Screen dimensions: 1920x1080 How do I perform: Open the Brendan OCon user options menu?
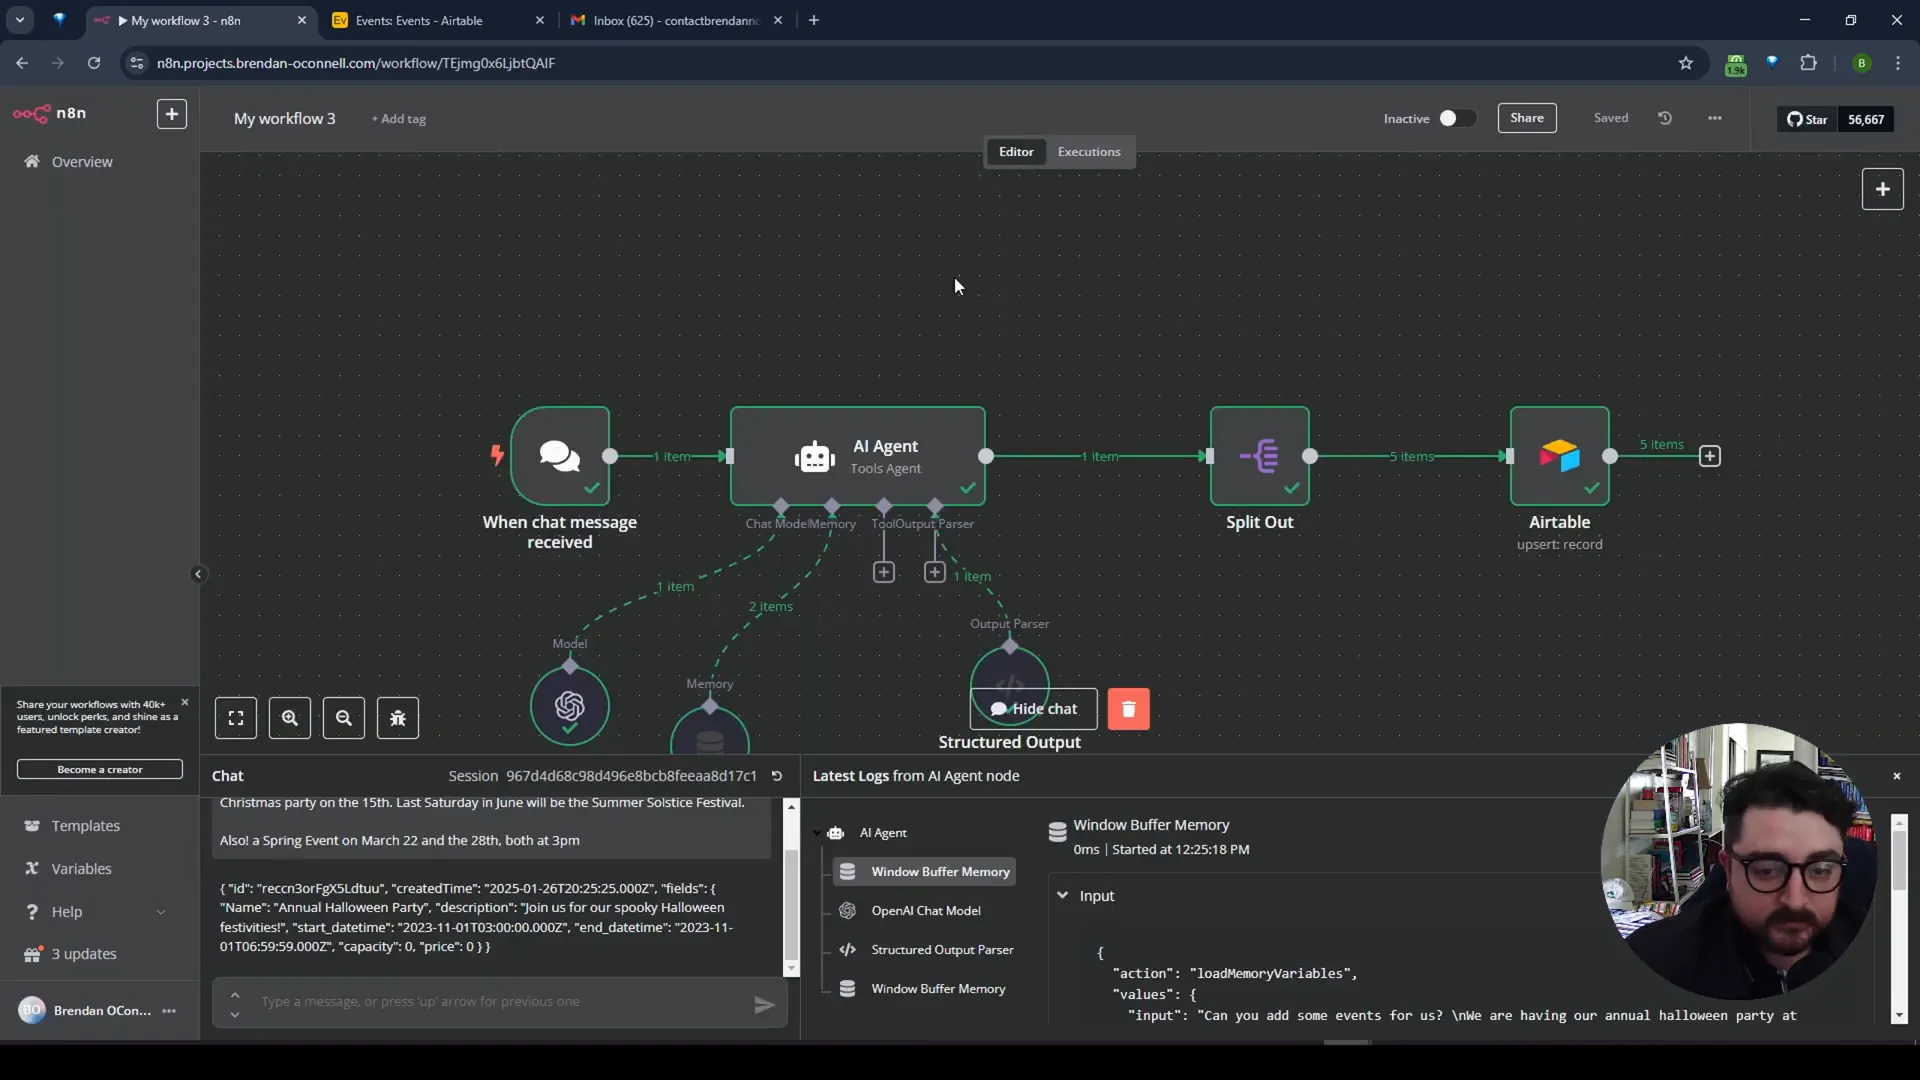tap(169, 1011)
